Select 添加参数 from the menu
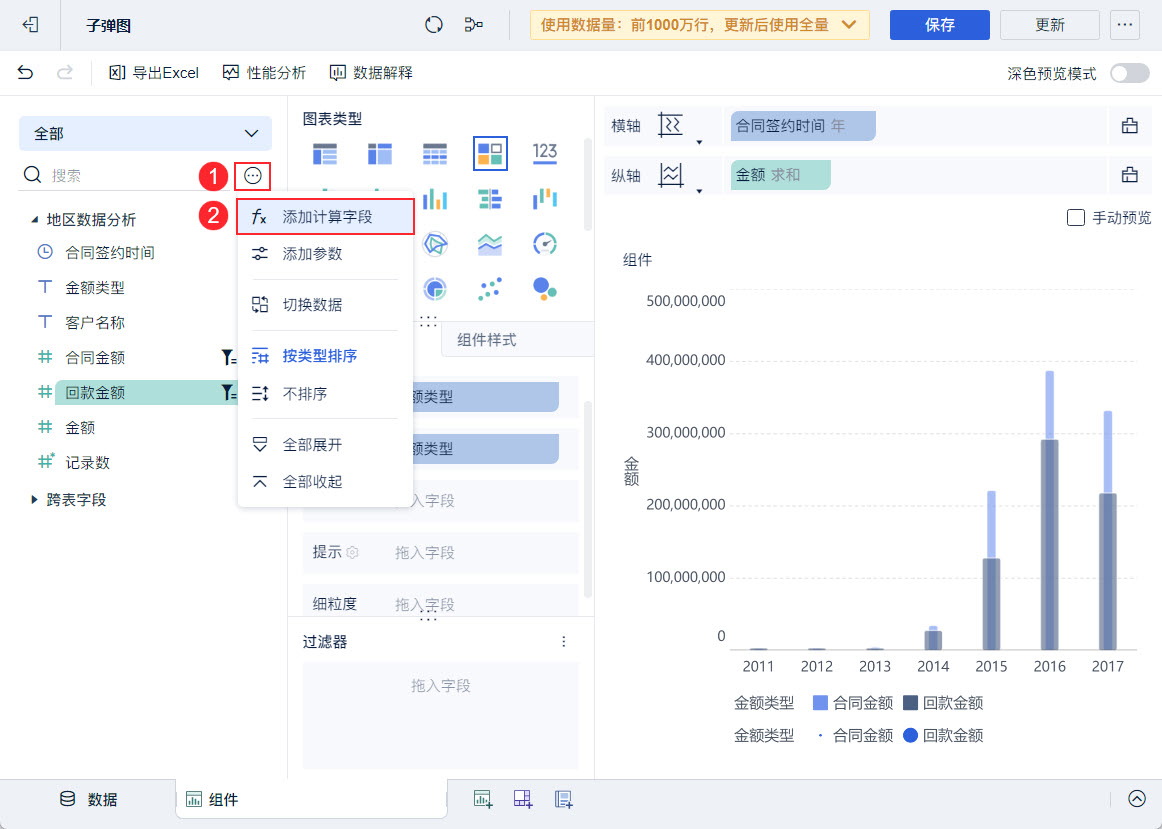Screen dimensions: 1162x829 coord(325,254)
